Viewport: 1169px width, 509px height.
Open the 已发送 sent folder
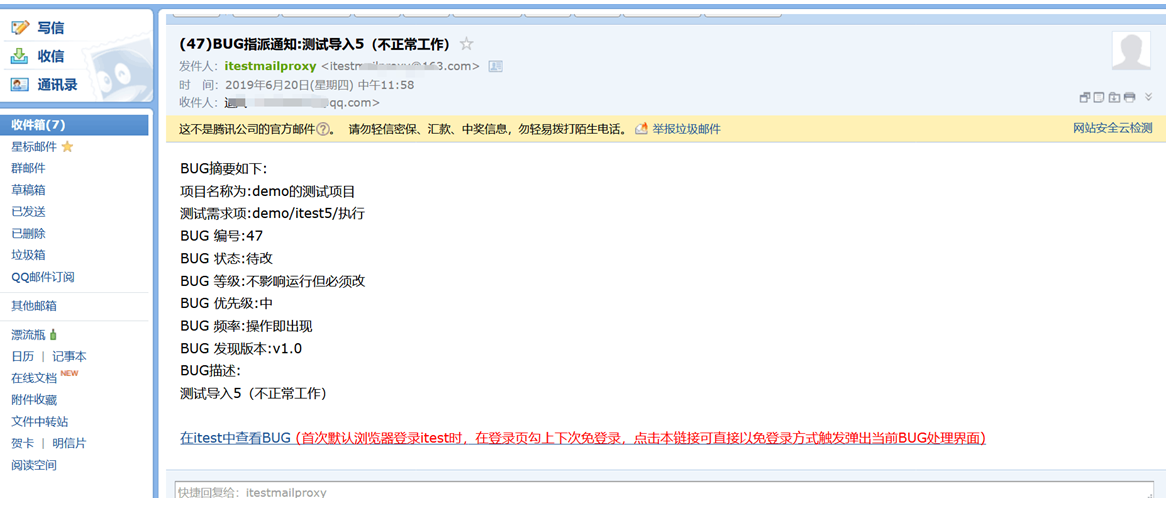28,212
